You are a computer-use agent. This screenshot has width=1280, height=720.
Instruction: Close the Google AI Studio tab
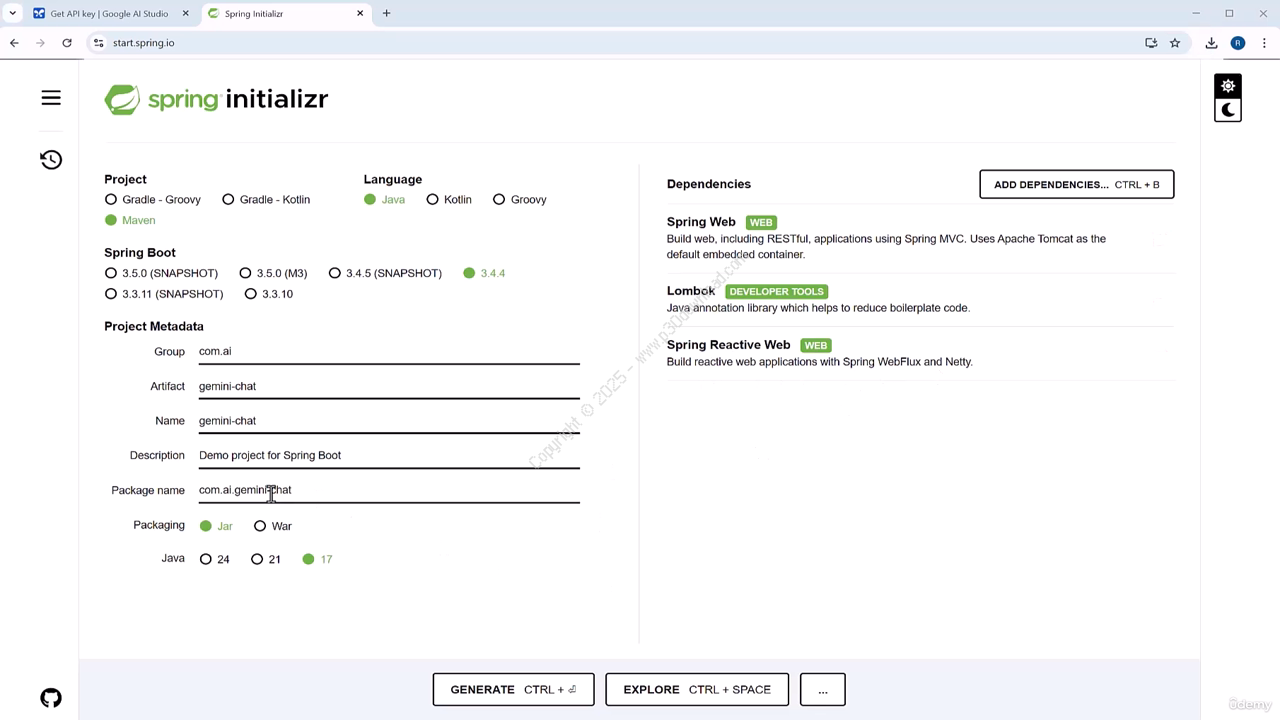point(185,14)
